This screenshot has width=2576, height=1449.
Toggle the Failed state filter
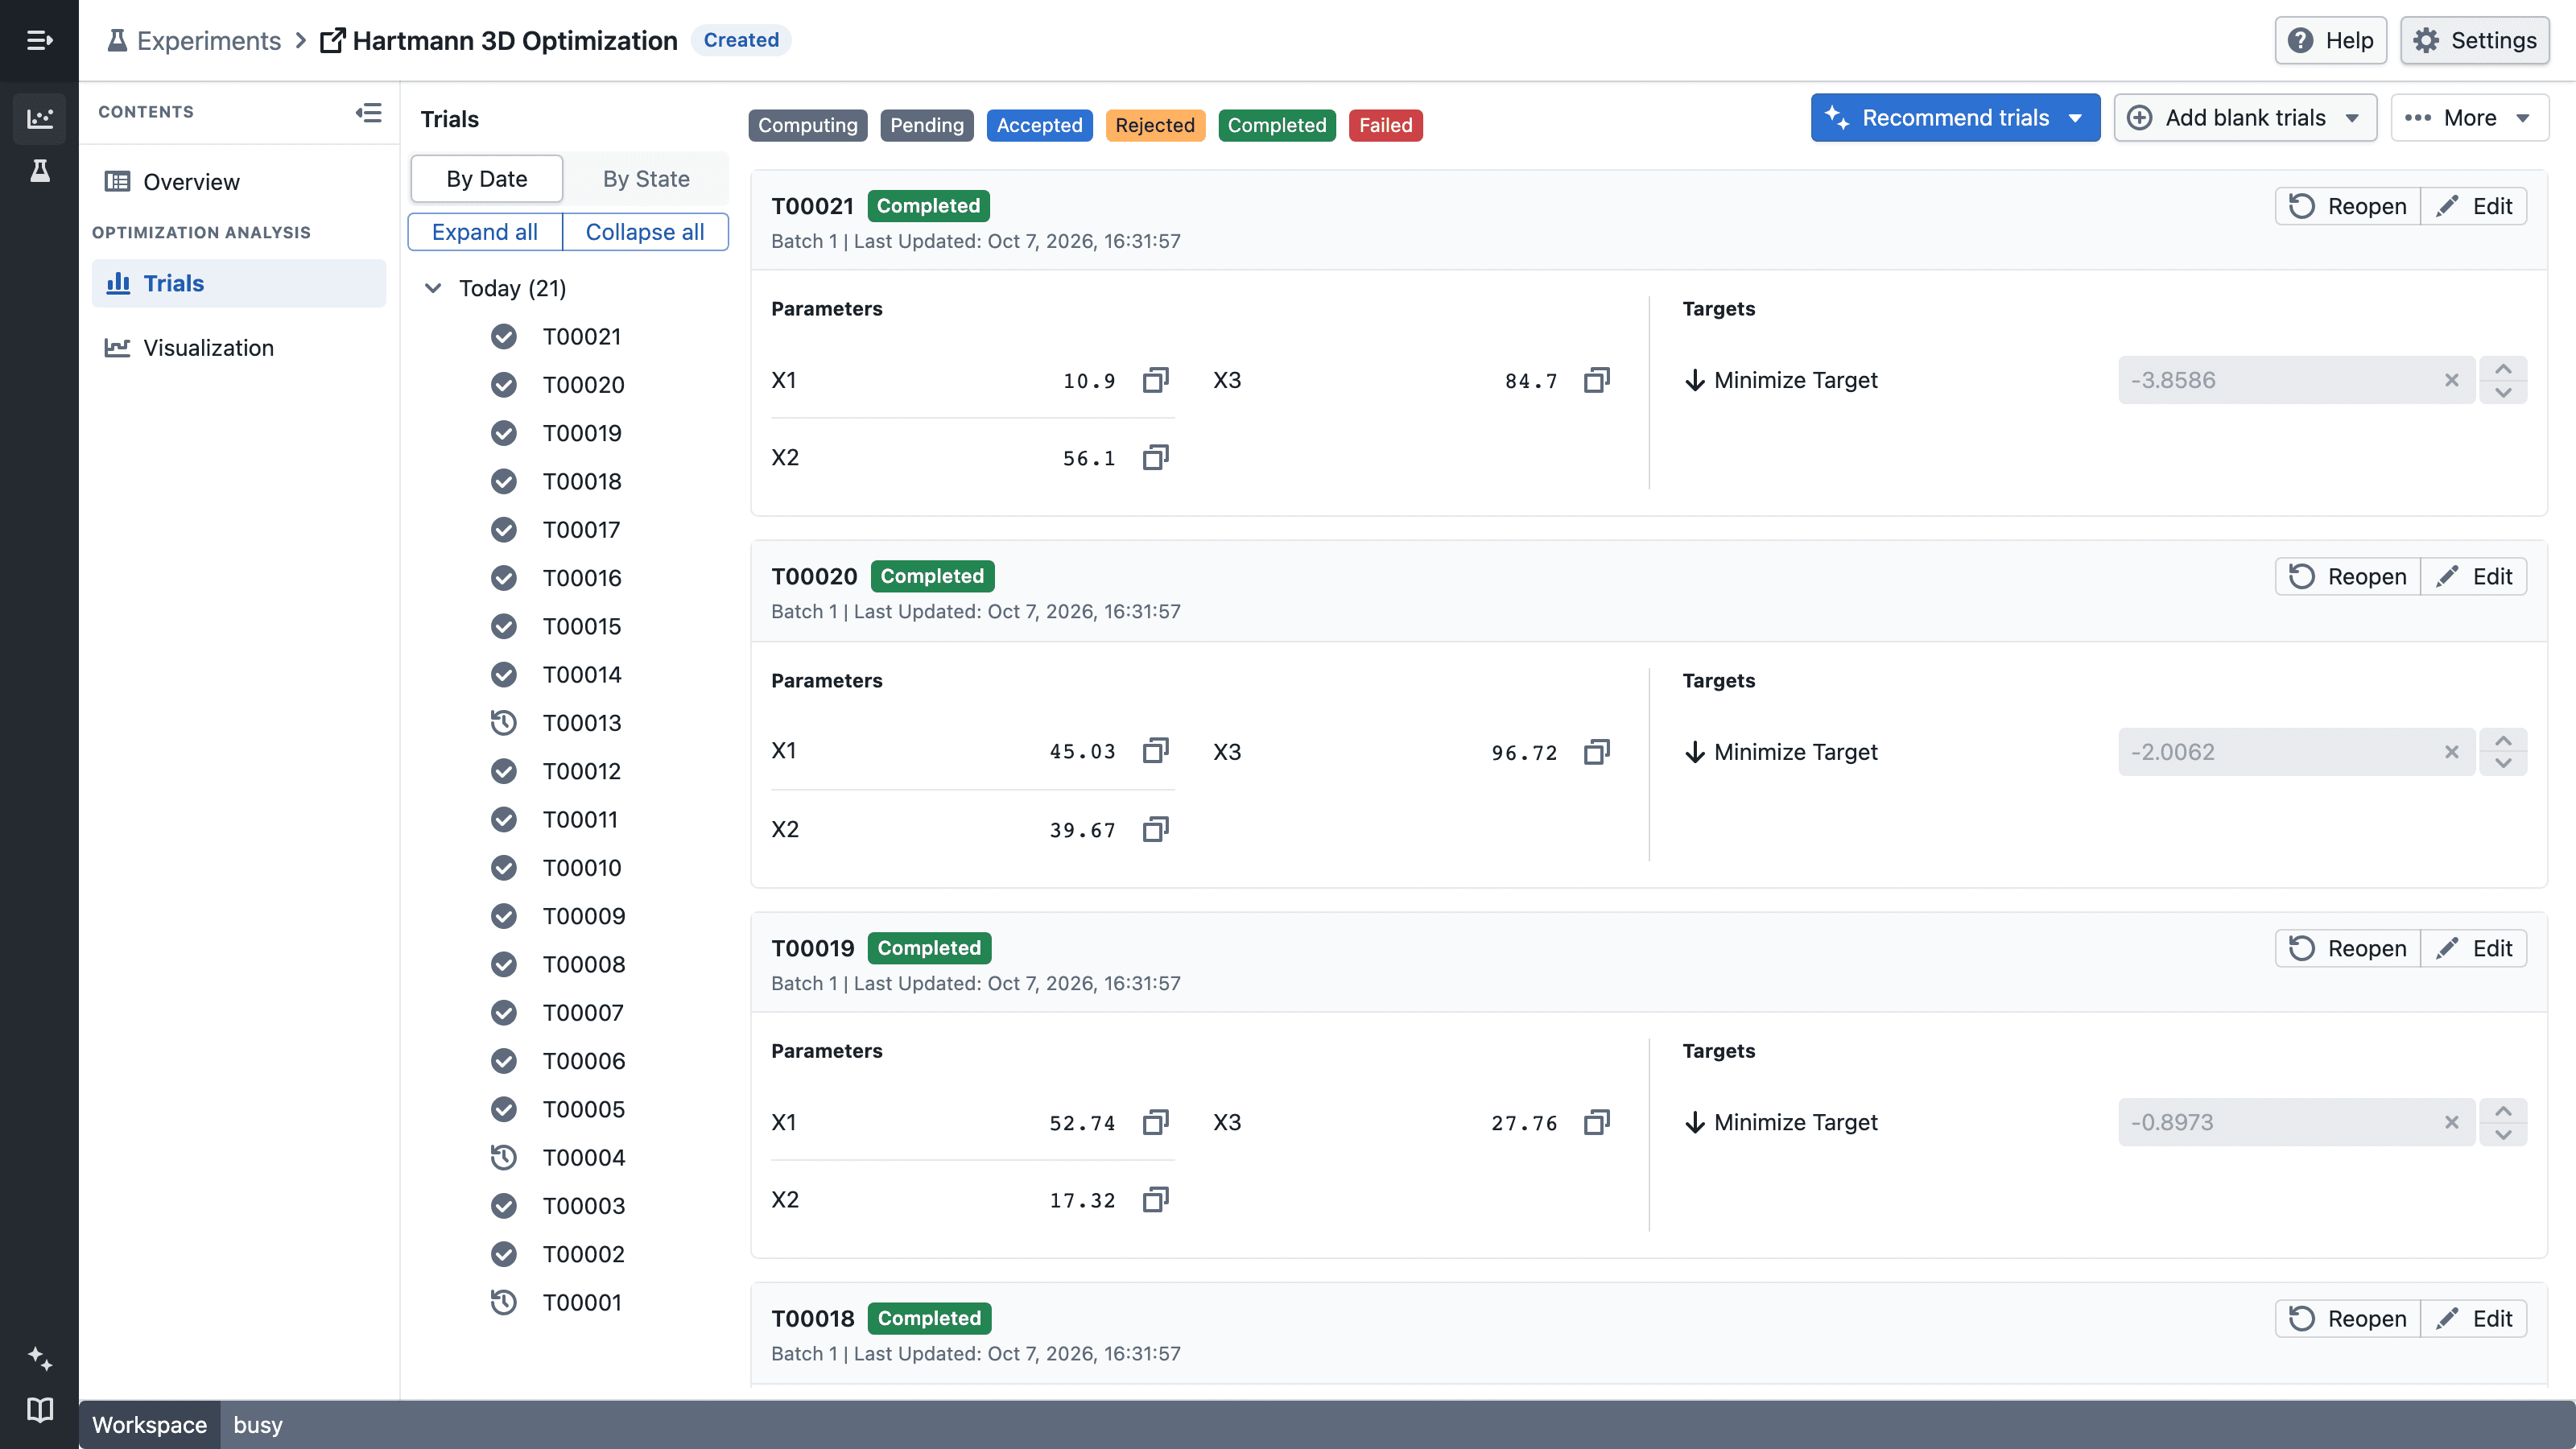[1385, 125]
